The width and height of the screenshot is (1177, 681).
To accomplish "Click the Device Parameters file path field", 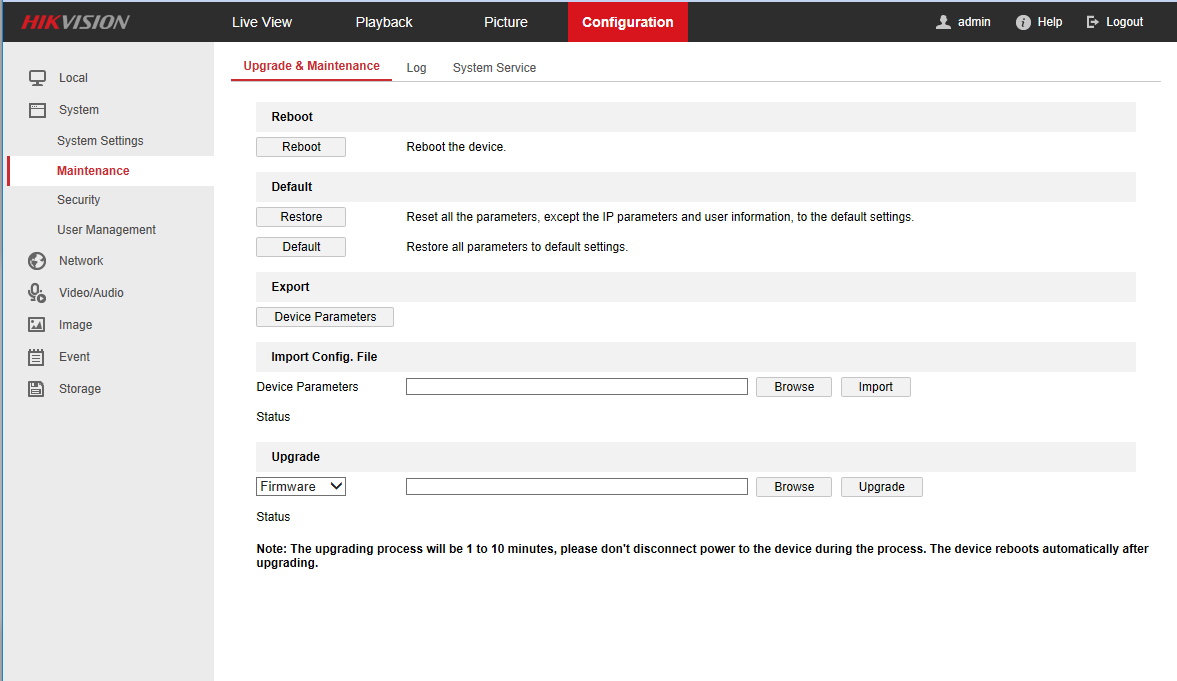I will tap(576, 386).
